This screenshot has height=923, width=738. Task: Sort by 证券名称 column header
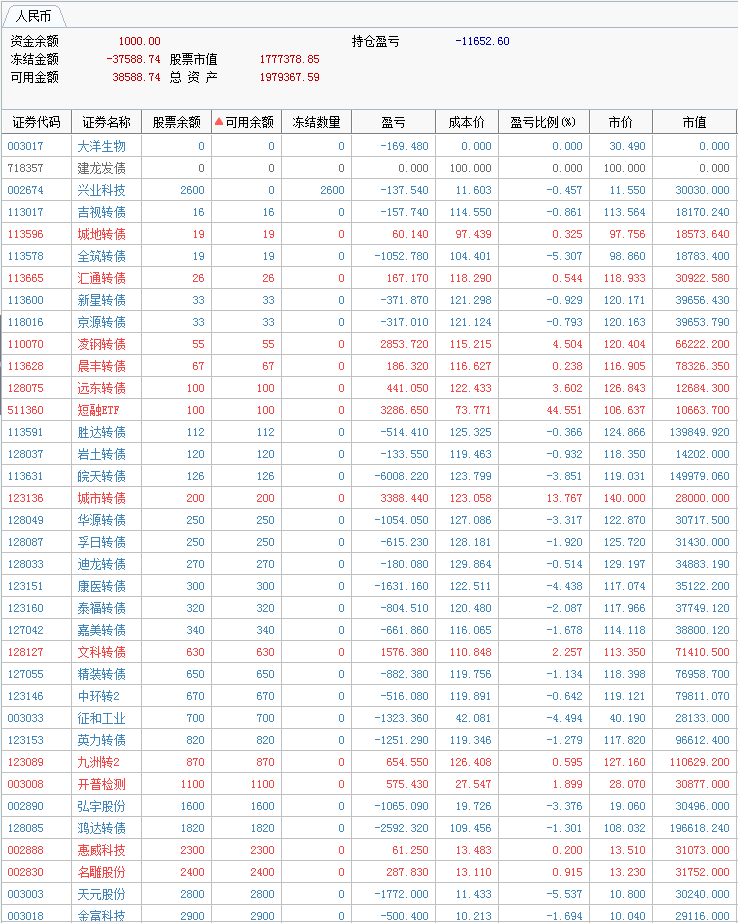[x=107, y=122]
